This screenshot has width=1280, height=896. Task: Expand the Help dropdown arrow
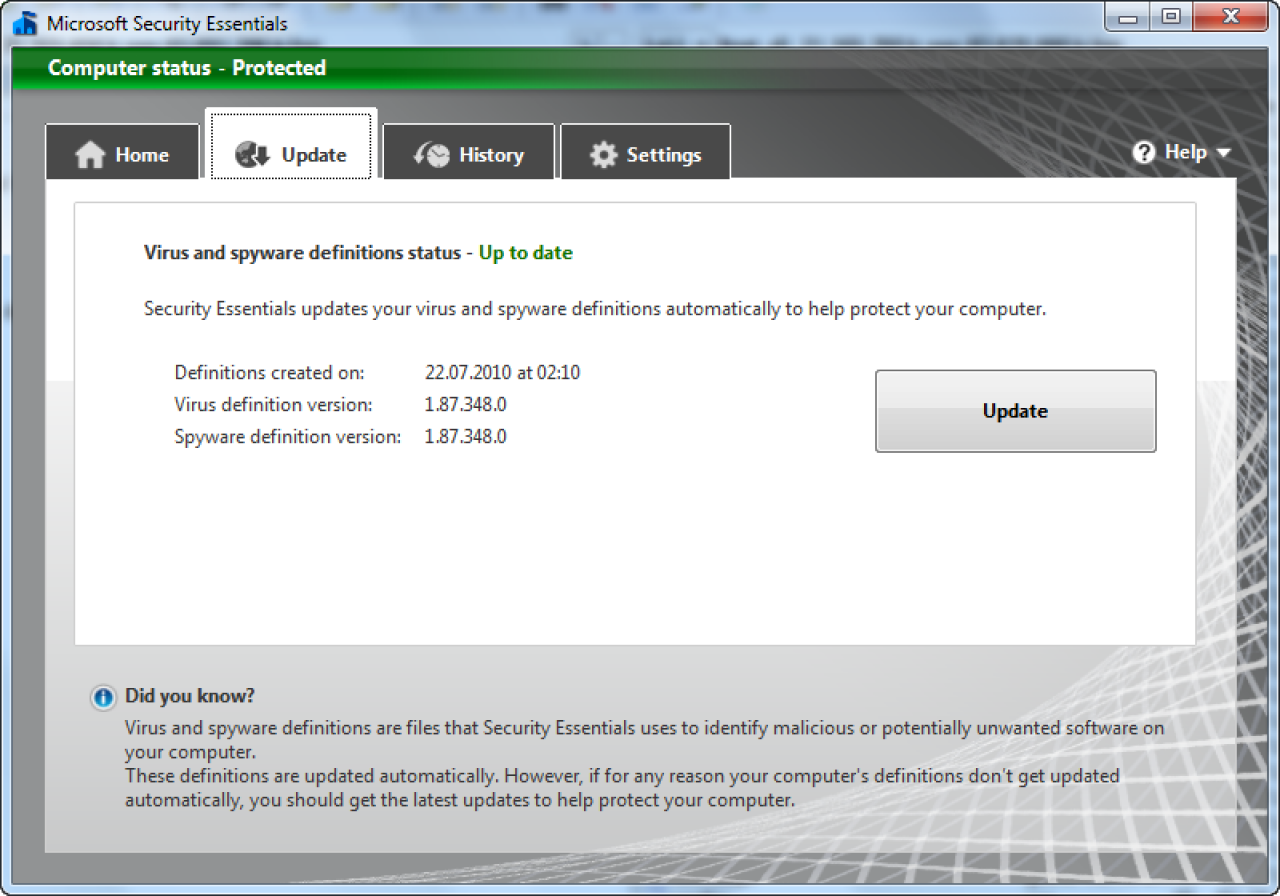pyautogui.click(x=1224, y=153)
